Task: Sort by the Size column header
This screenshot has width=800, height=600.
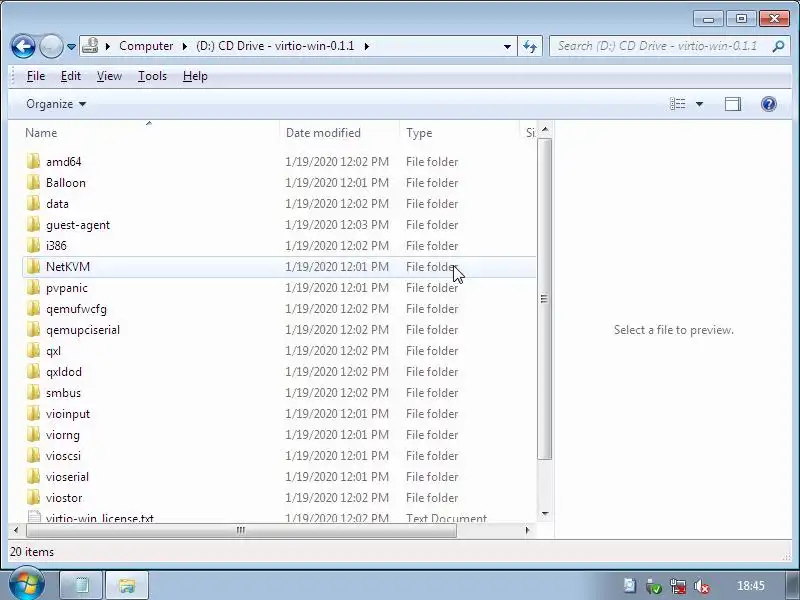Action: [x=530, y=133]
